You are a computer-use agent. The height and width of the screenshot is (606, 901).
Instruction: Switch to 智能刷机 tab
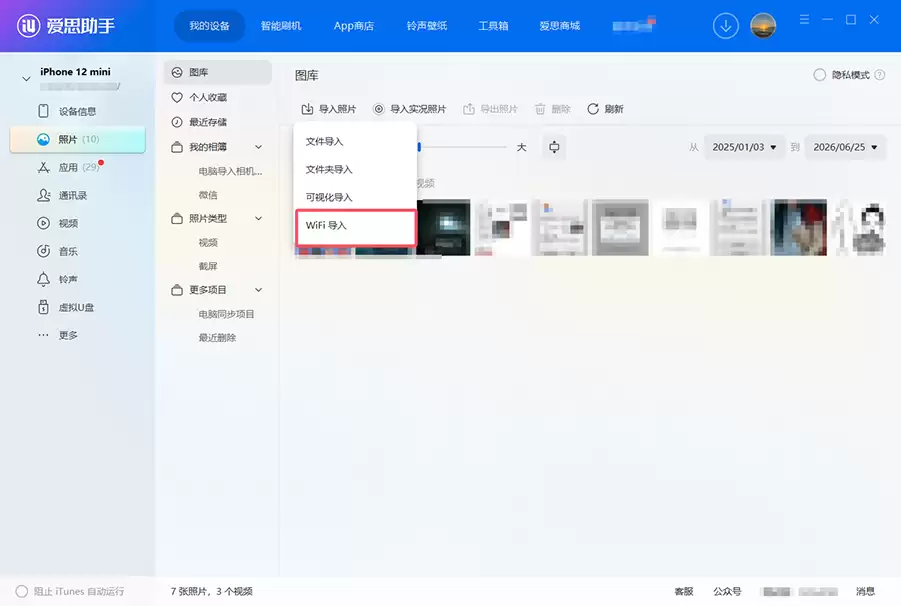281,26
